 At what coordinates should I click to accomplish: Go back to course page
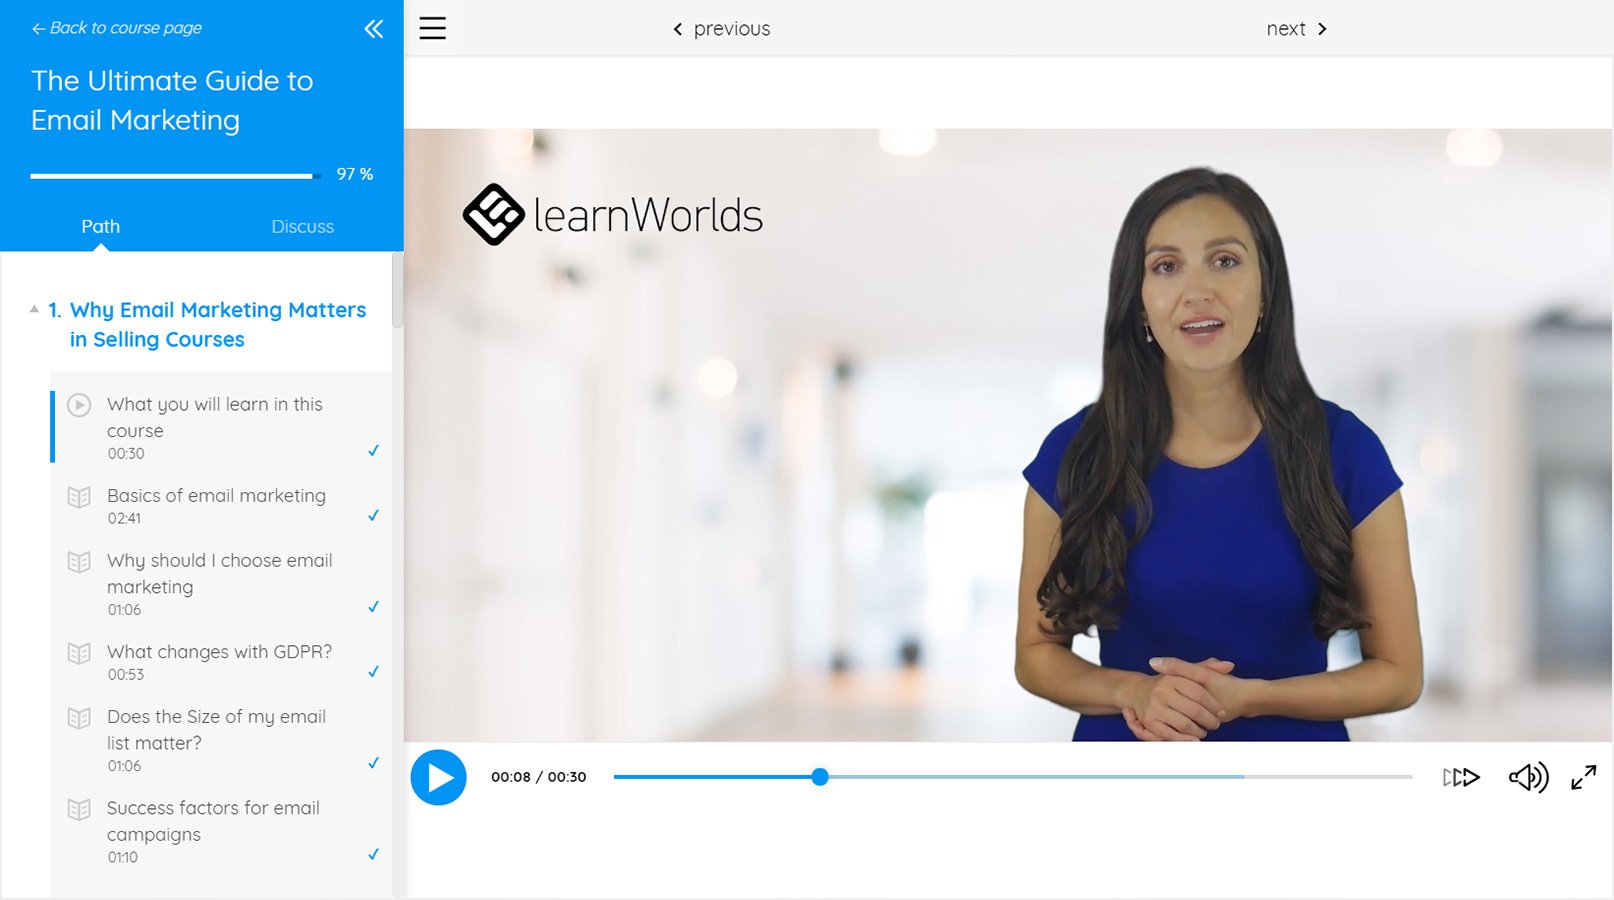click(x=118, y=28)
